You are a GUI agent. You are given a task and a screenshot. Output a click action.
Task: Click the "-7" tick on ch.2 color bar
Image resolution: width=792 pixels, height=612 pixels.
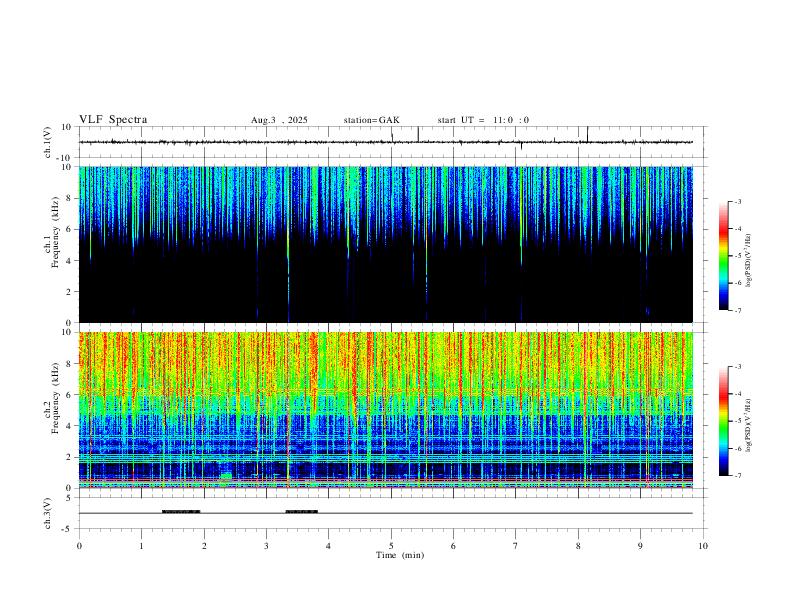tap(737, 476)
